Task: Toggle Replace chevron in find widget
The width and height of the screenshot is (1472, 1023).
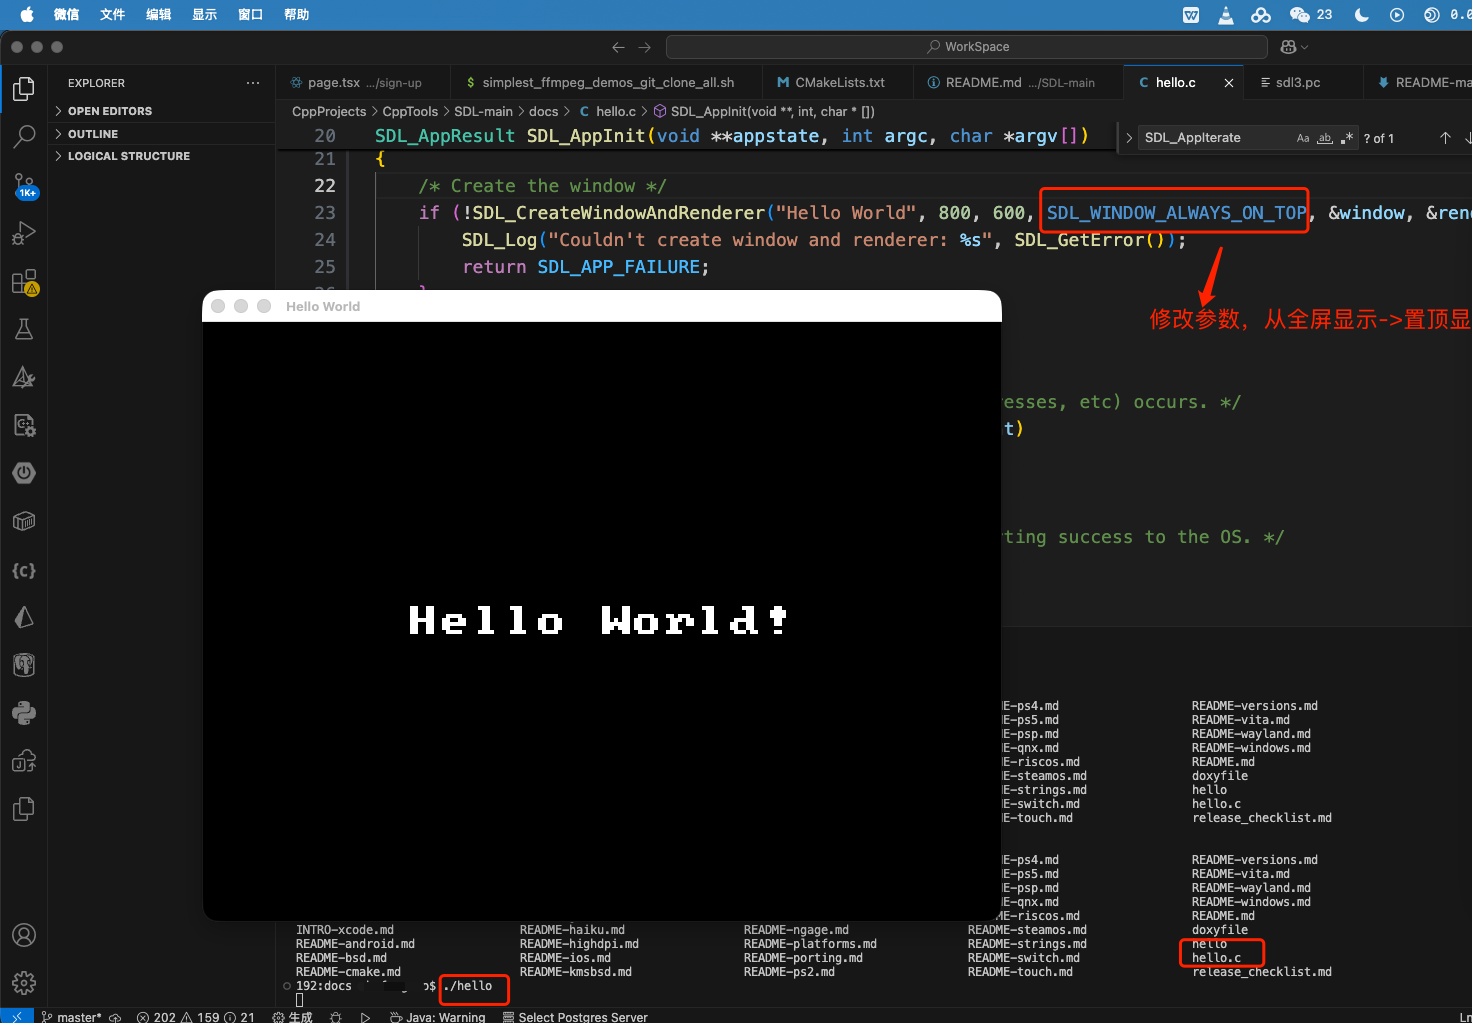Action: [1129, 138]
